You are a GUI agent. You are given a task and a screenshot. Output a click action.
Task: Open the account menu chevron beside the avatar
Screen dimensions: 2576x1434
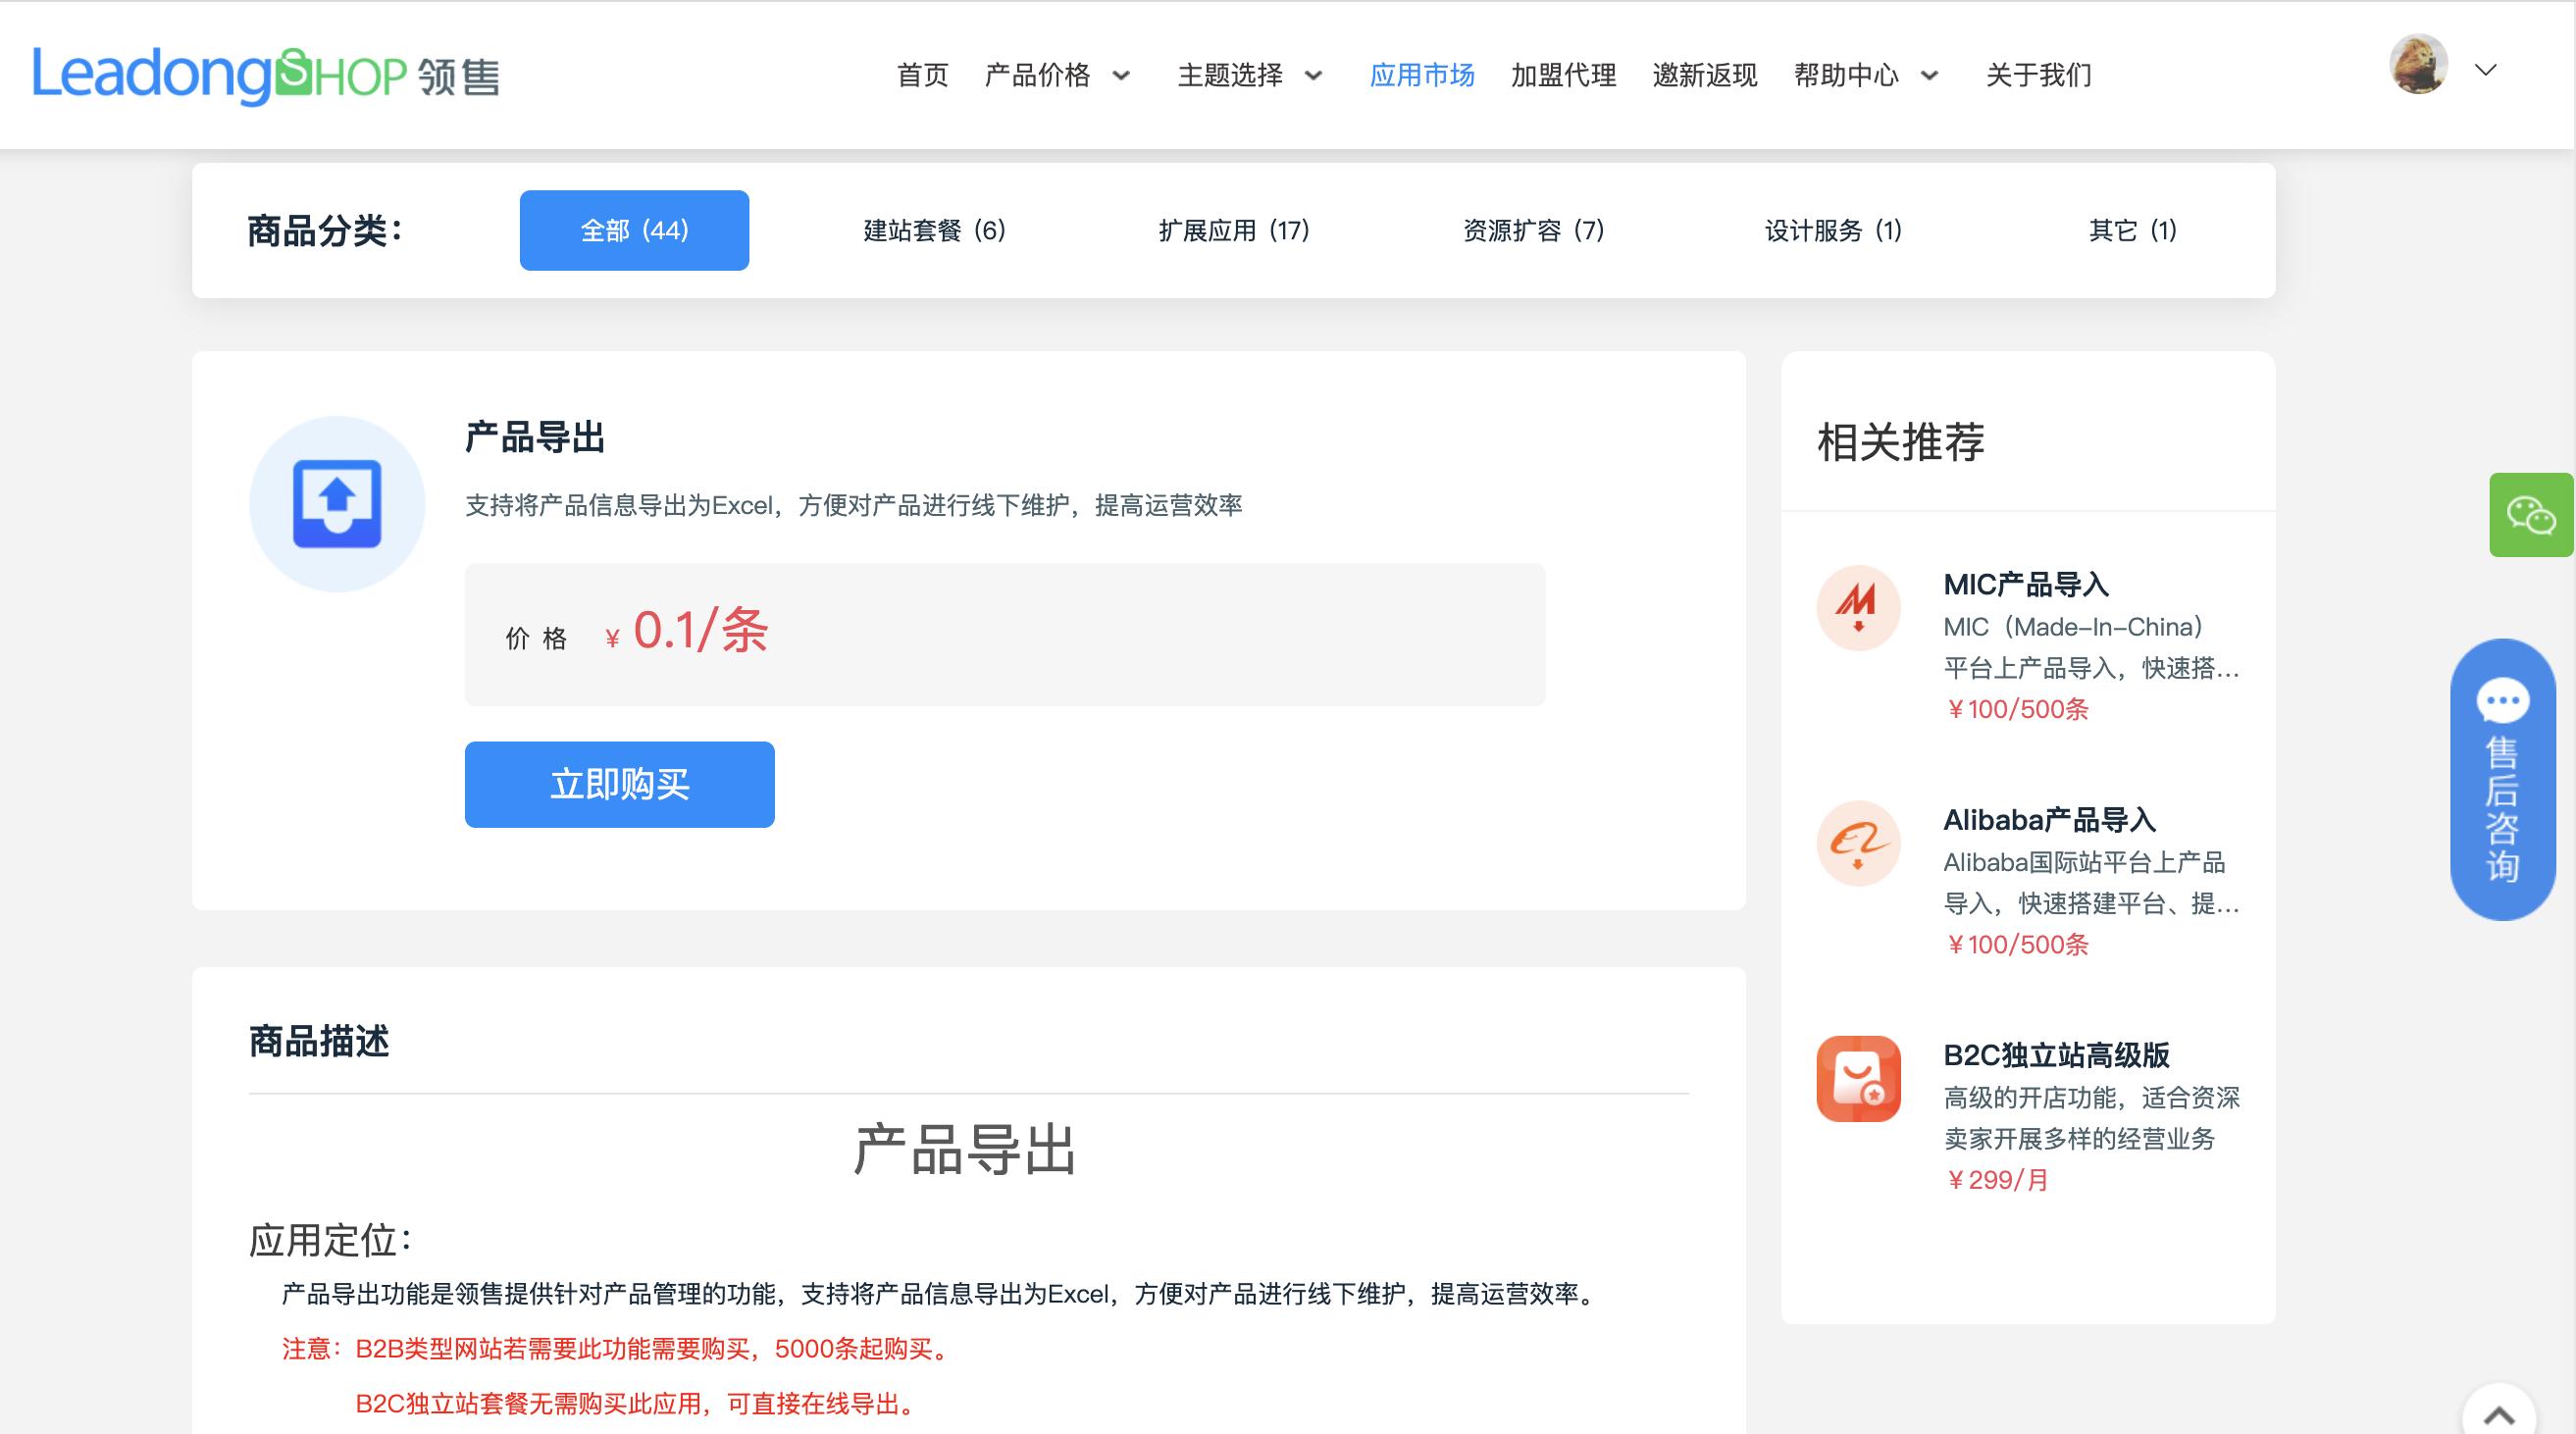click(2486, 68)
